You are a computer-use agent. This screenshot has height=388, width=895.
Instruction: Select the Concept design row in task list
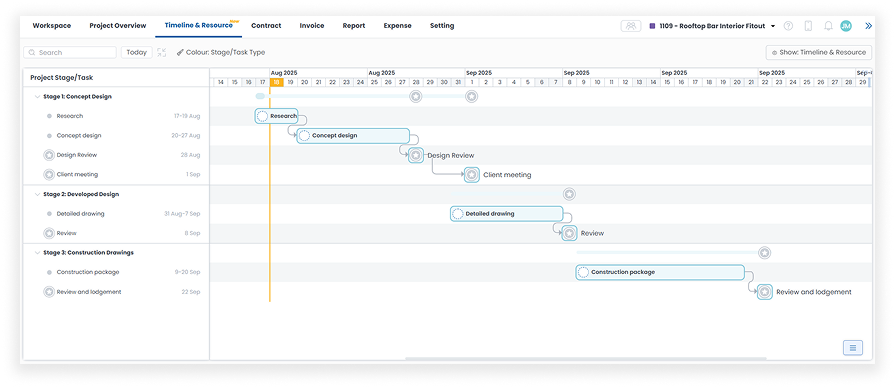pos(116,136)
